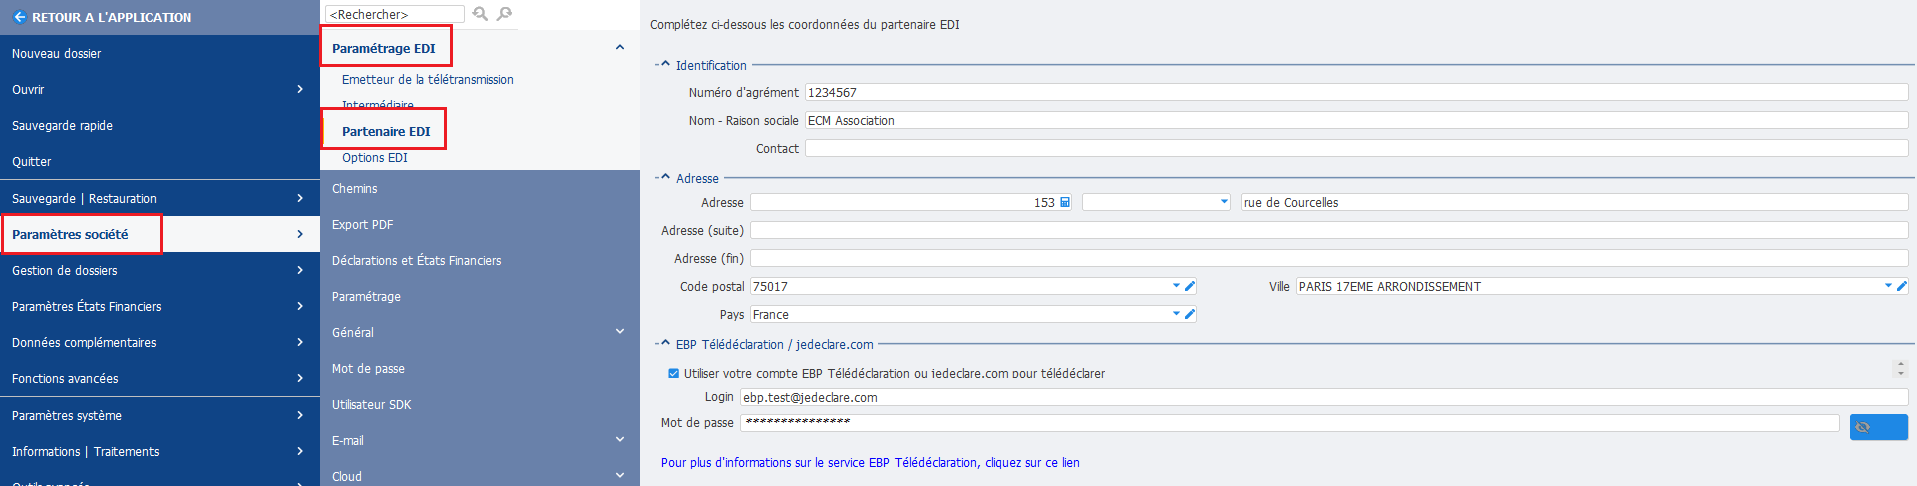Click the search magnifier icon next to Rechercher
1917x486 pixels.
[x=480, y=14]
